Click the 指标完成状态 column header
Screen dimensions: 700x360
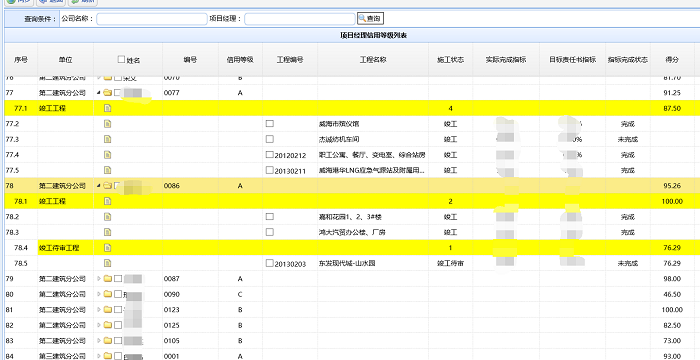(x=628, y=59)
